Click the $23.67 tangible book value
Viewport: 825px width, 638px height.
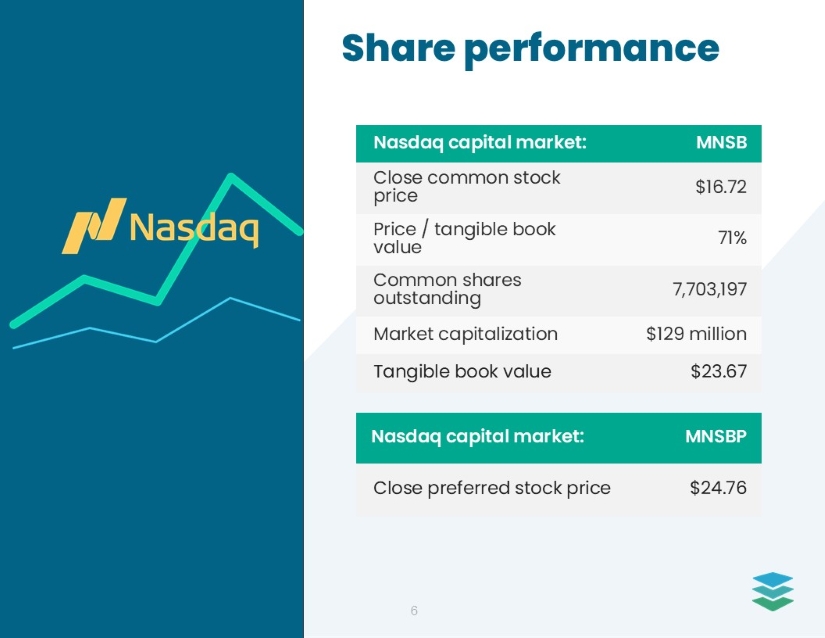point(718,371)
